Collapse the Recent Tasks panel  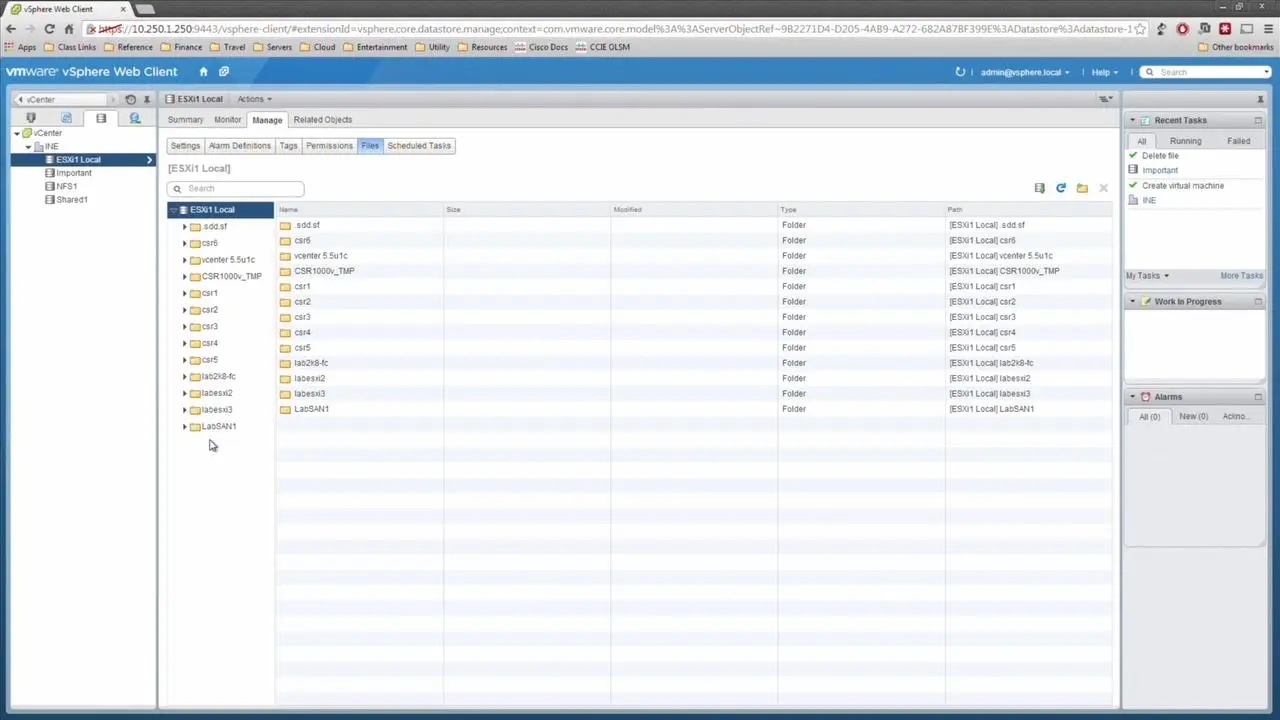pos(1133,120)
